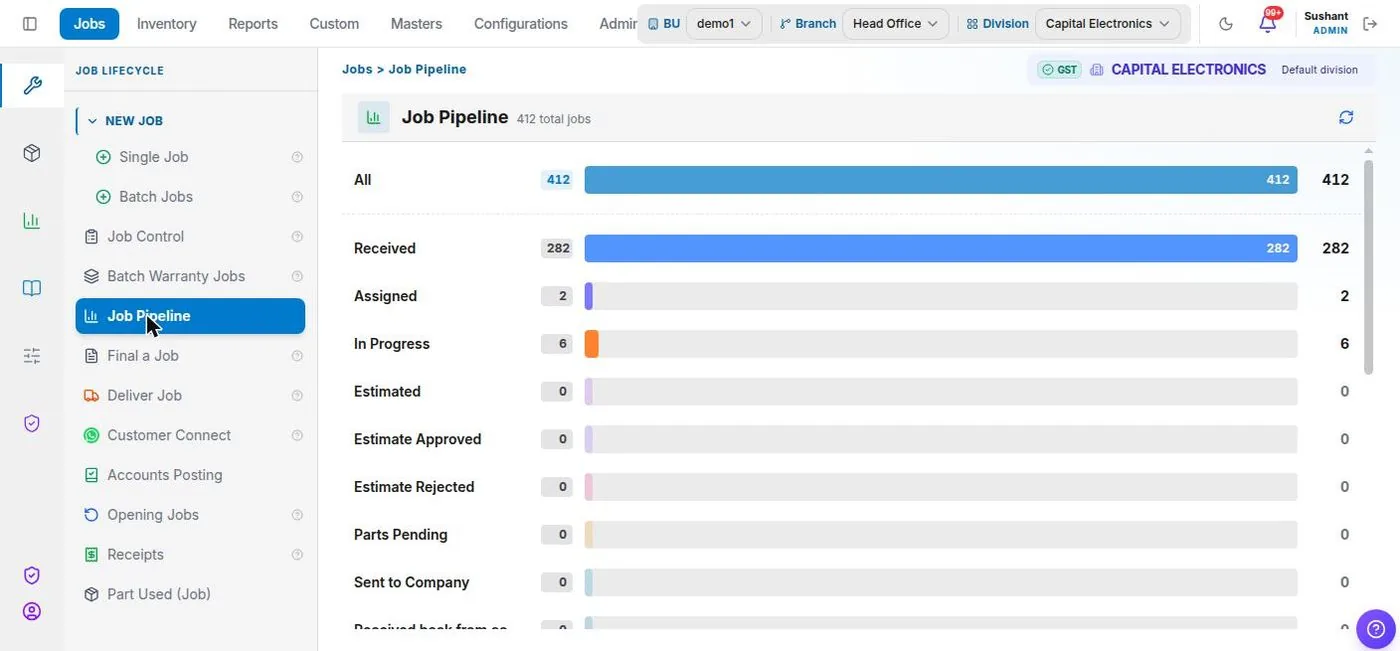Image resolution: width=1400 pixels, height=651 pixels.
Task: Click the Assigned pipeline row label
Action: pos(385,296)
